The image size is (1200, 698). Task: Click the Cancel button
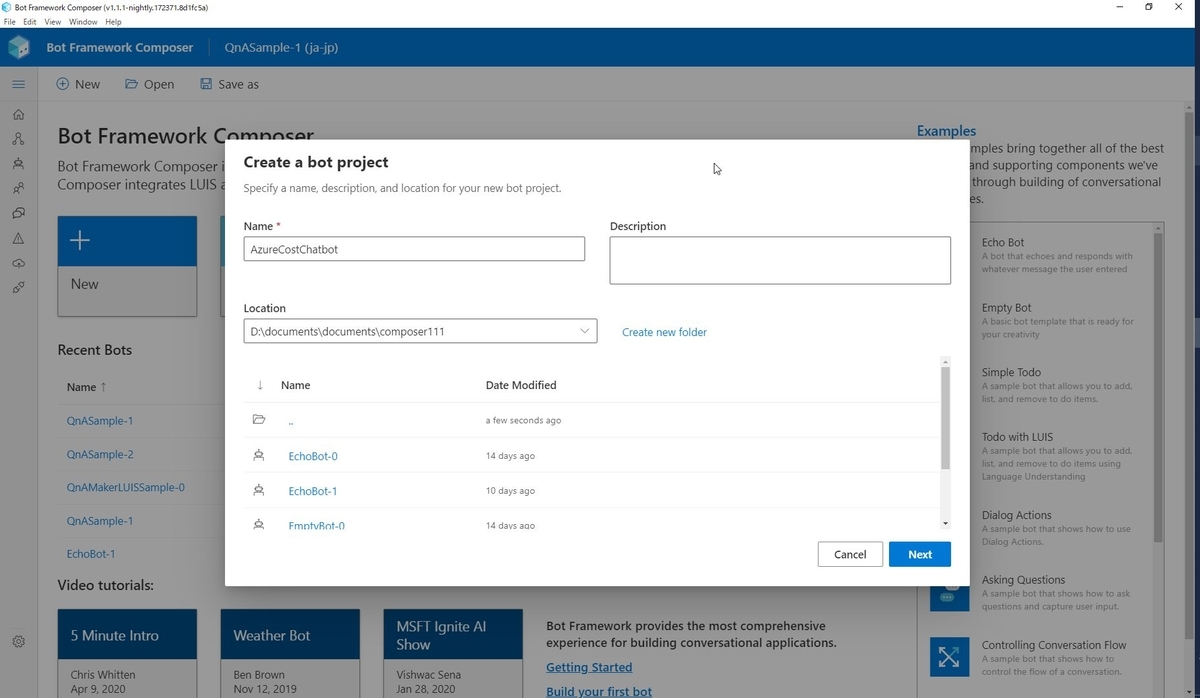point(850,554)
